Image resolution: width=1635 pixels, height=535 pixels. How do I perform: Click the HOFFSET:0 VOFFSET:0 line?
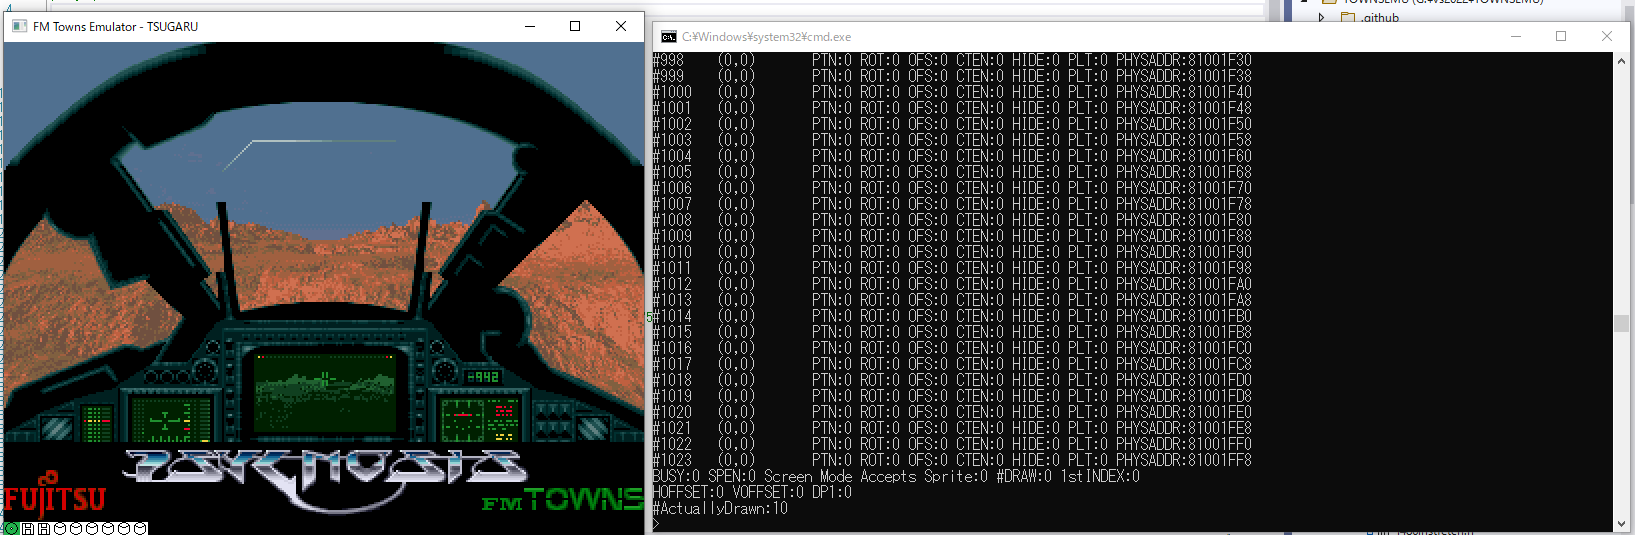pyautogui.click(x=752, y=492)
